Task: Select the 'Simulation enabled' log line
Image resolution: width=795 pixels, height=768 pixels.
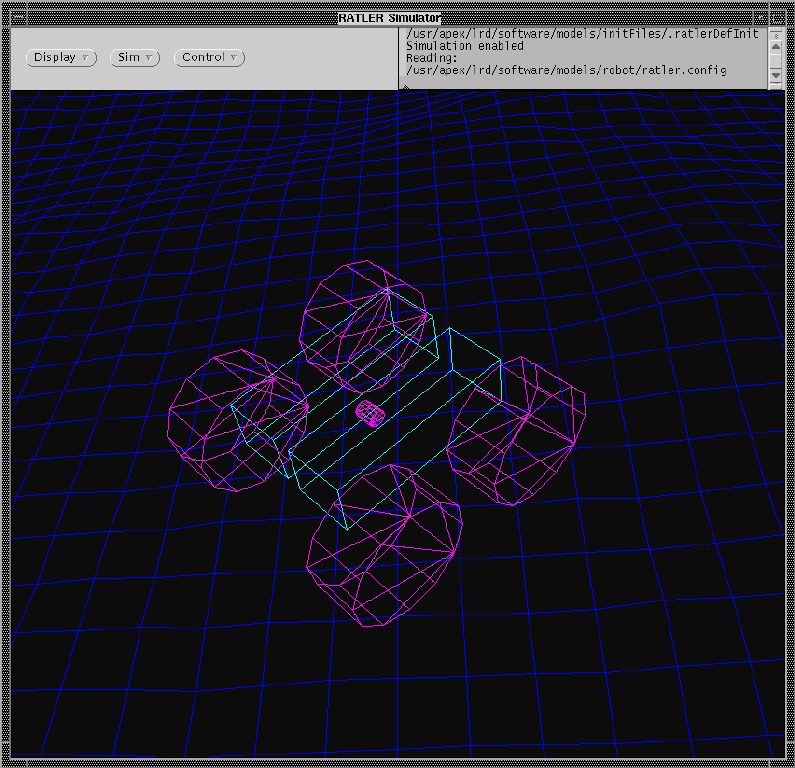Action: point(464,46)
